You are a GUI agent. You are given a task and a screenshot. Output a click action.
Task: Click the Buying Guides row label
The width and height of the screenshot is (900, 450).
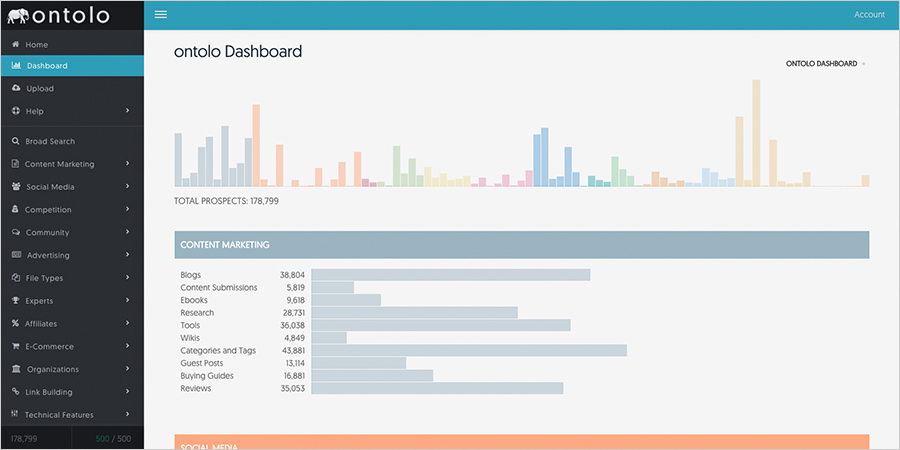(207, 376)
